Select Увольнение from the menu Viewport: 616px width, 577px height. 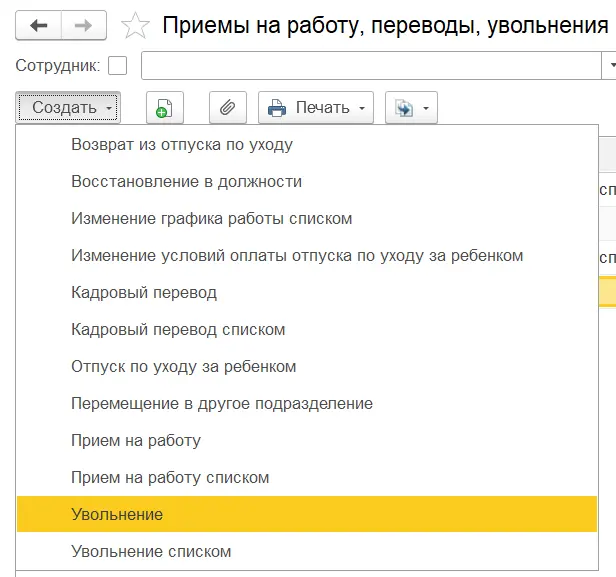pyautogui.click(x=117, y=514)
